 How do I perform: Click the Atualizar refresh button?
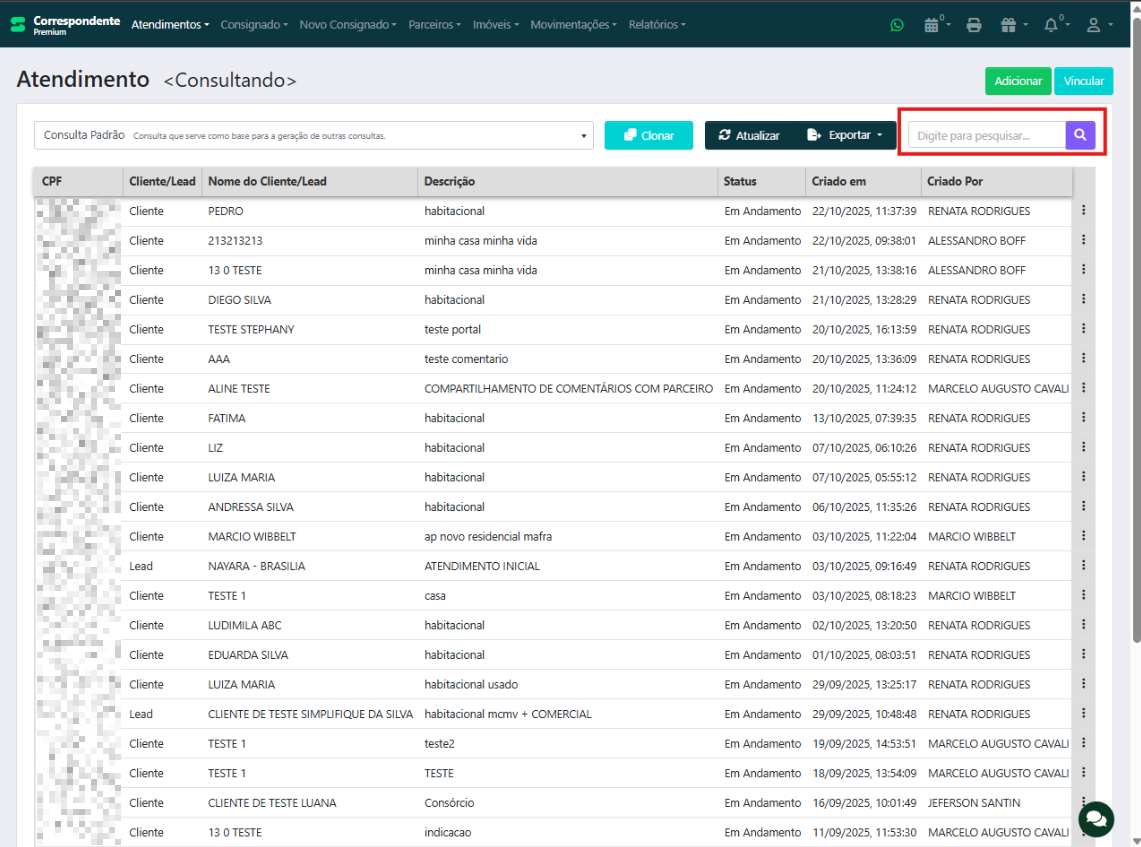click(749, 135)
